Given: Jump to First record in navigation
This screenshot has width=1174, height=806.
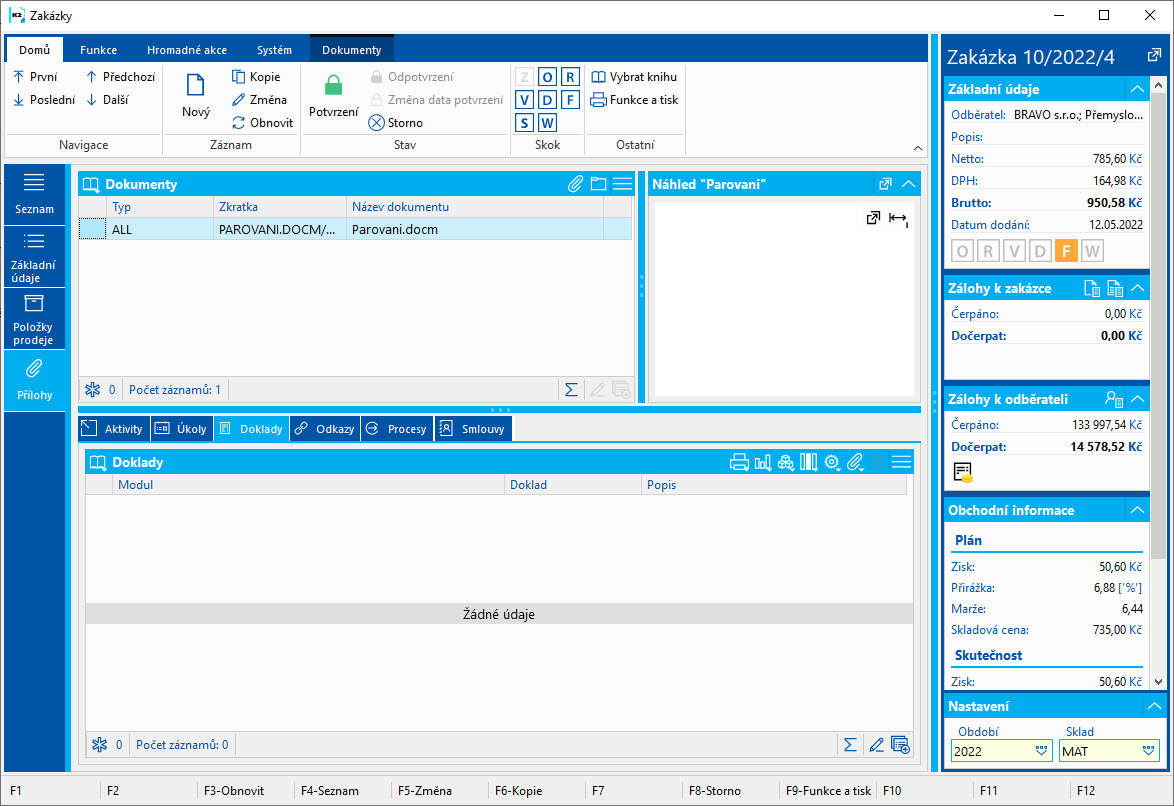Looking at the screenshot, I should pyautogui.click(x=35, y=76).
